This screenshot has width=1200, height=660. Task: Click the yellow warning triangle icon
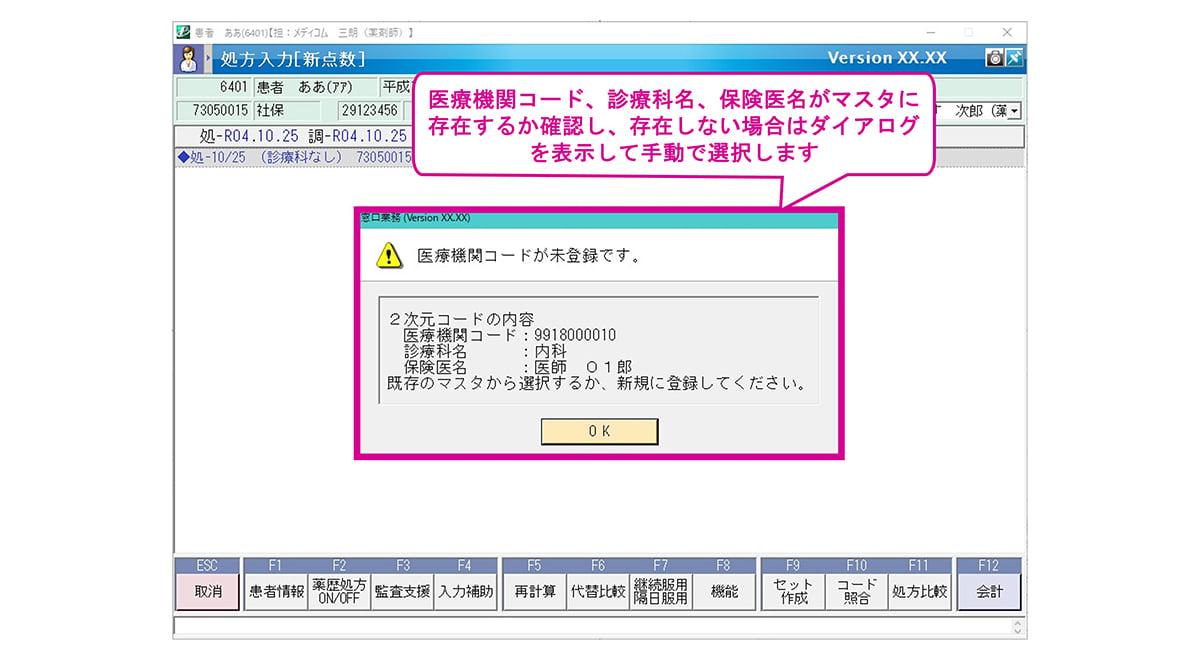(389, 256)
